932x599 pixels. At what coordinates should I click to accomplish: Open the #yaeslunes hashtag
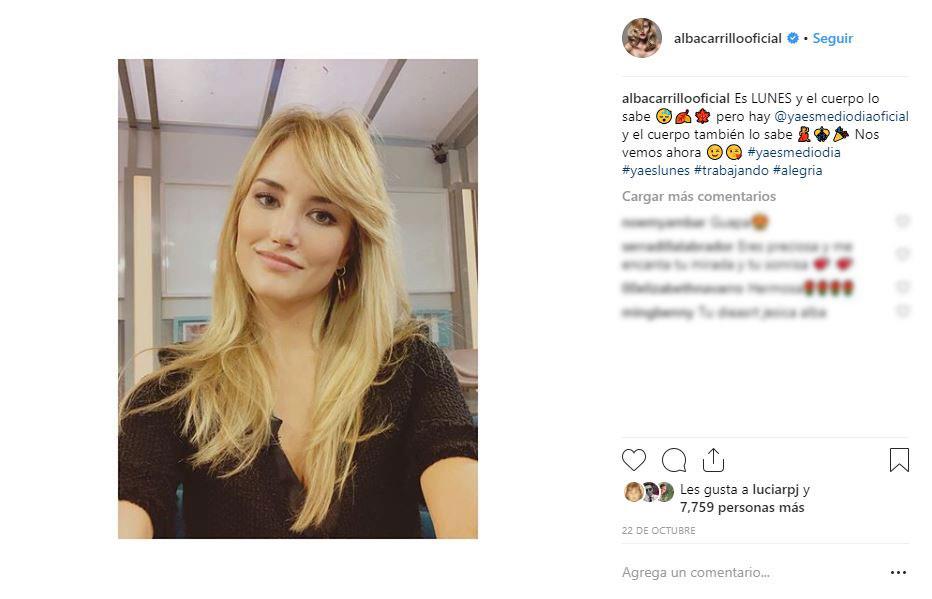click(x=656, y=171)
